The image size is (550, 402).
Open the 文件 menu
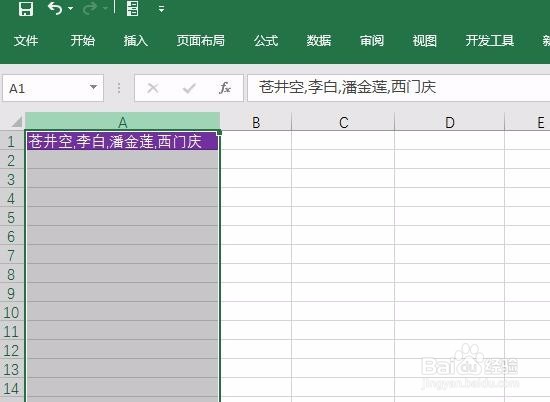[26, 41]
